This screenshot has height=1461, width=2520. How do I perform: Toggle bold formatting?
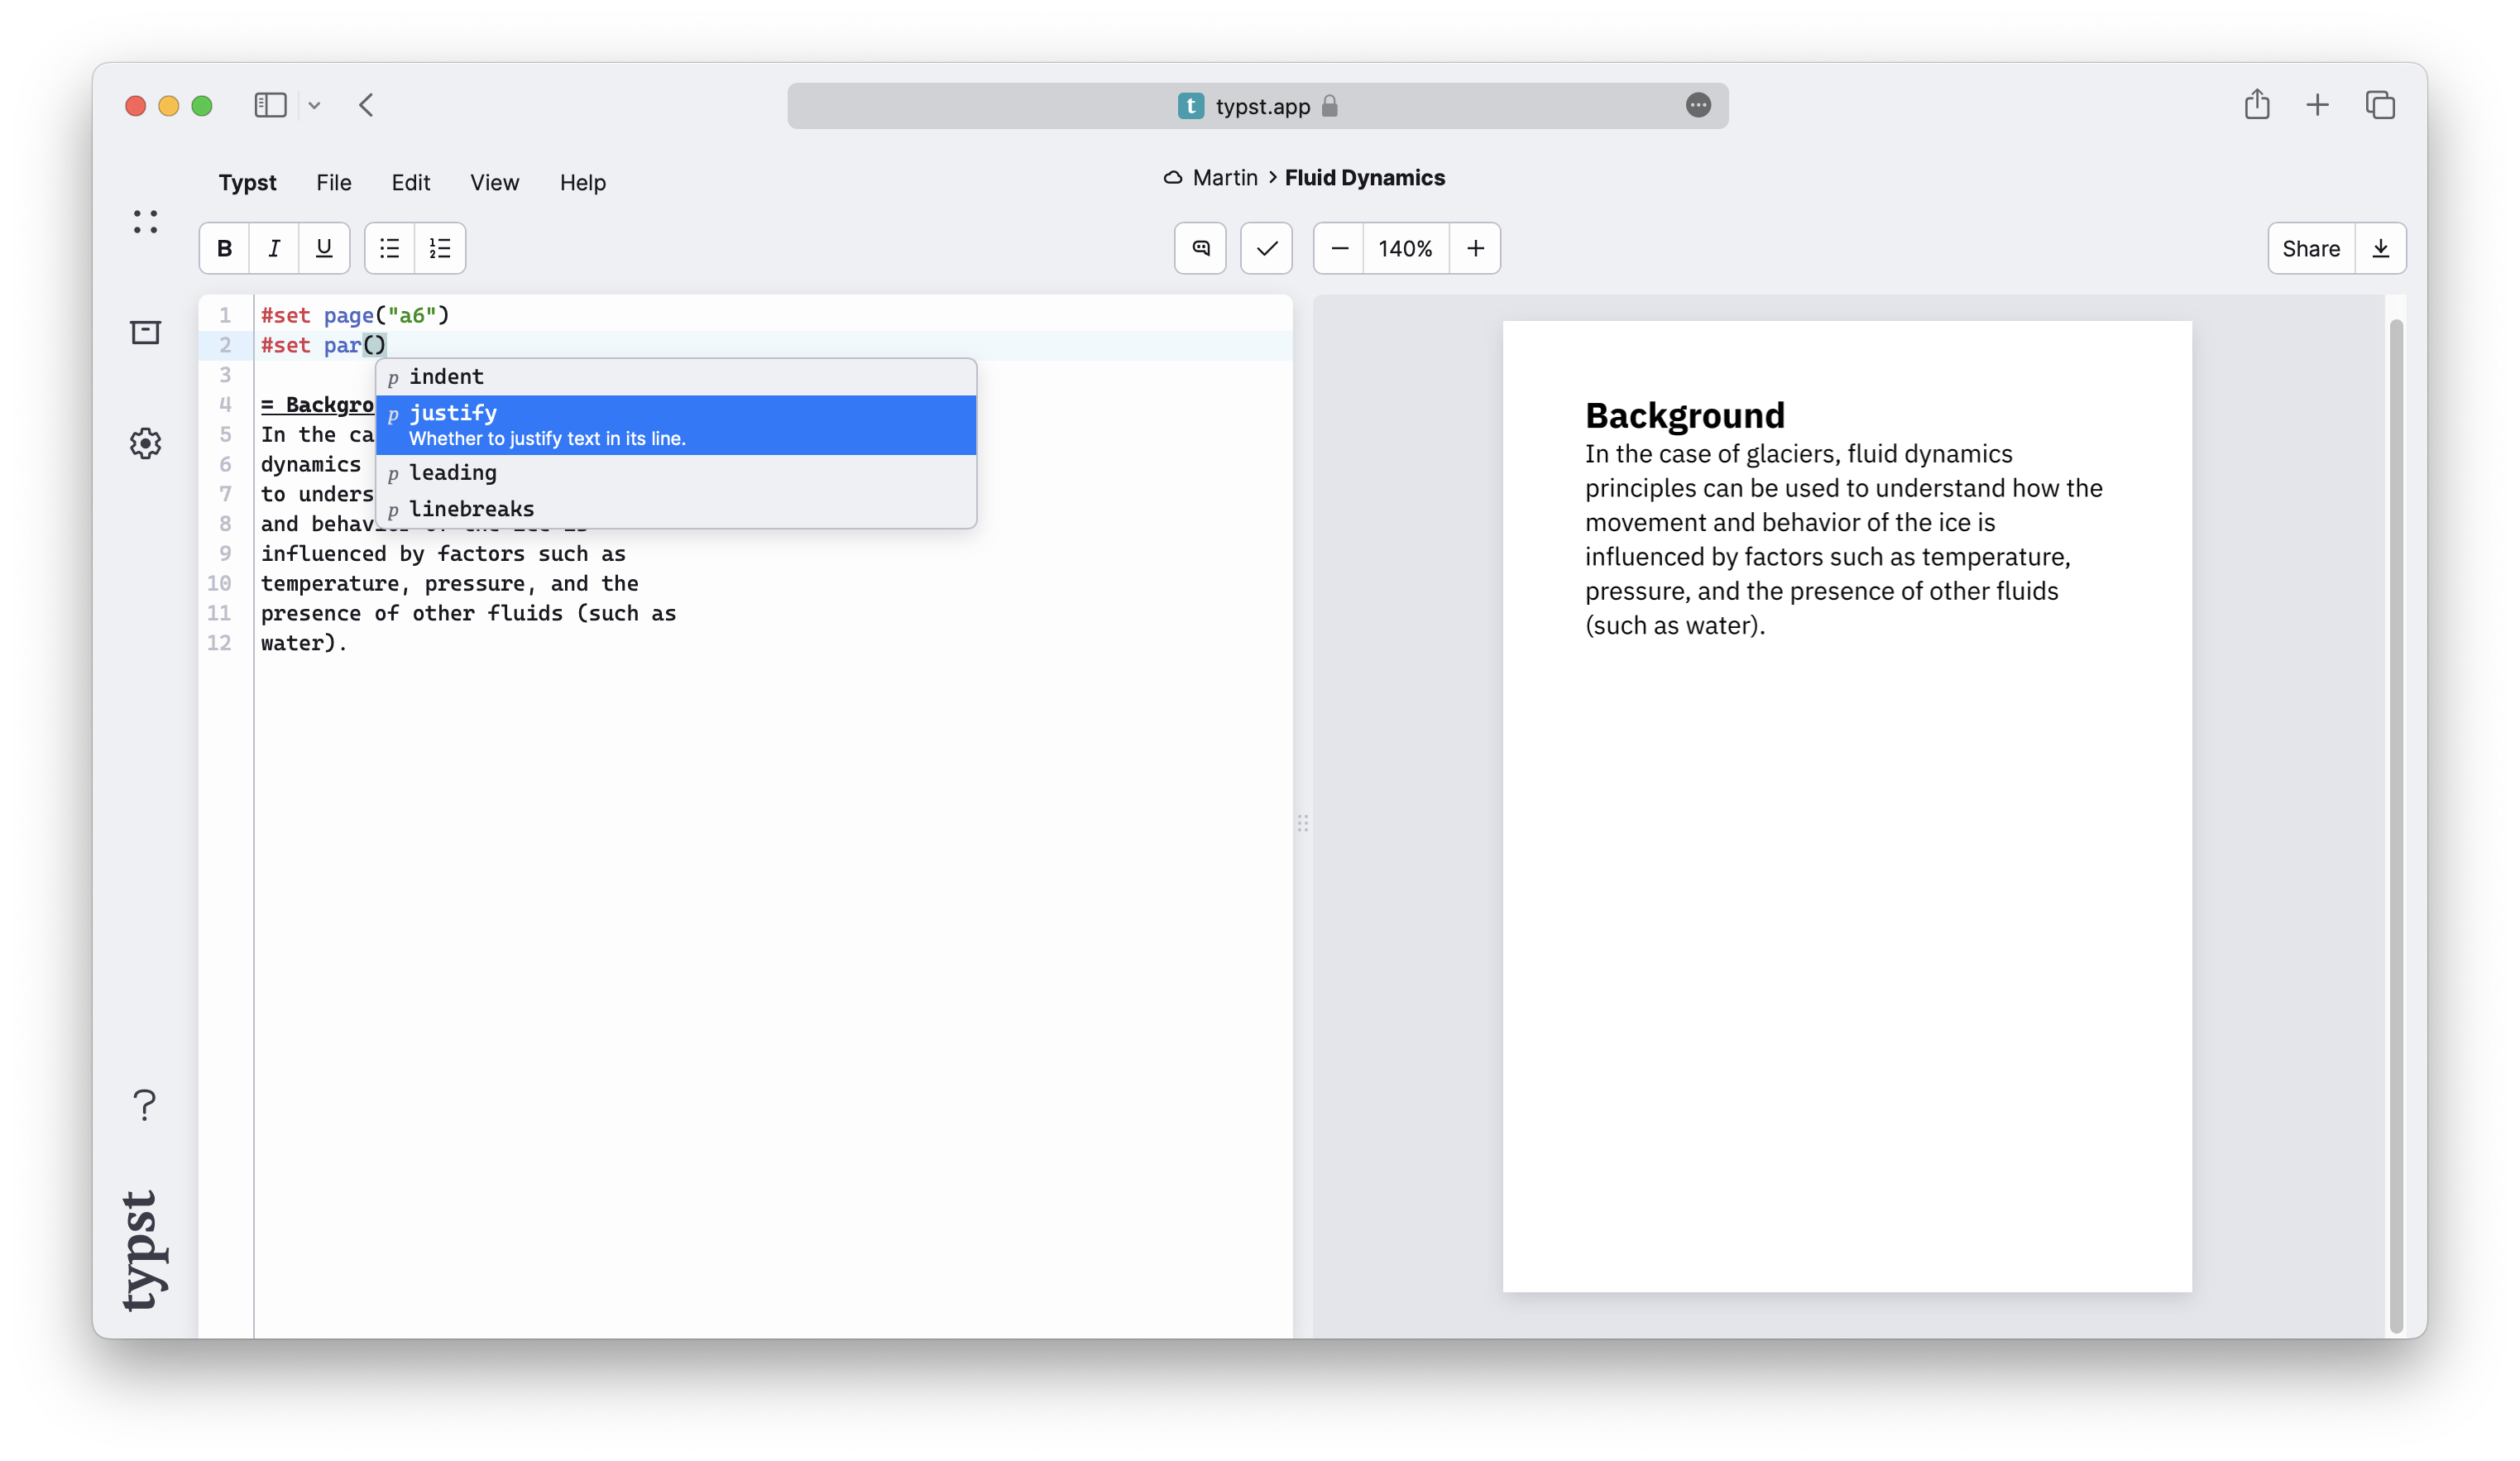224,248
